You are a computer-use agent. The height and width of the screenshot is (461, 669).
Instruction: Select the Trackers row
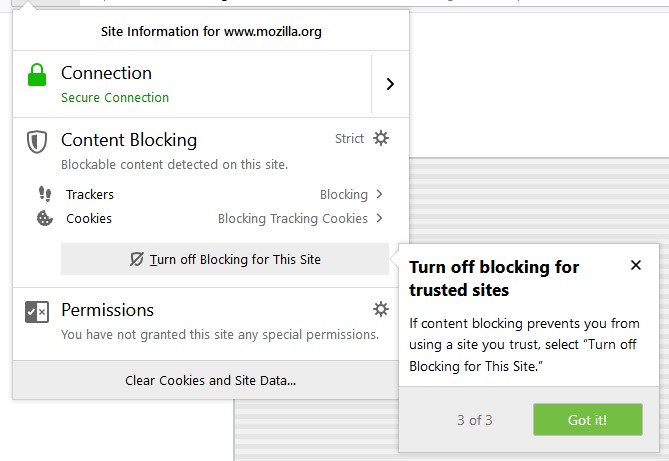[211, 194]
